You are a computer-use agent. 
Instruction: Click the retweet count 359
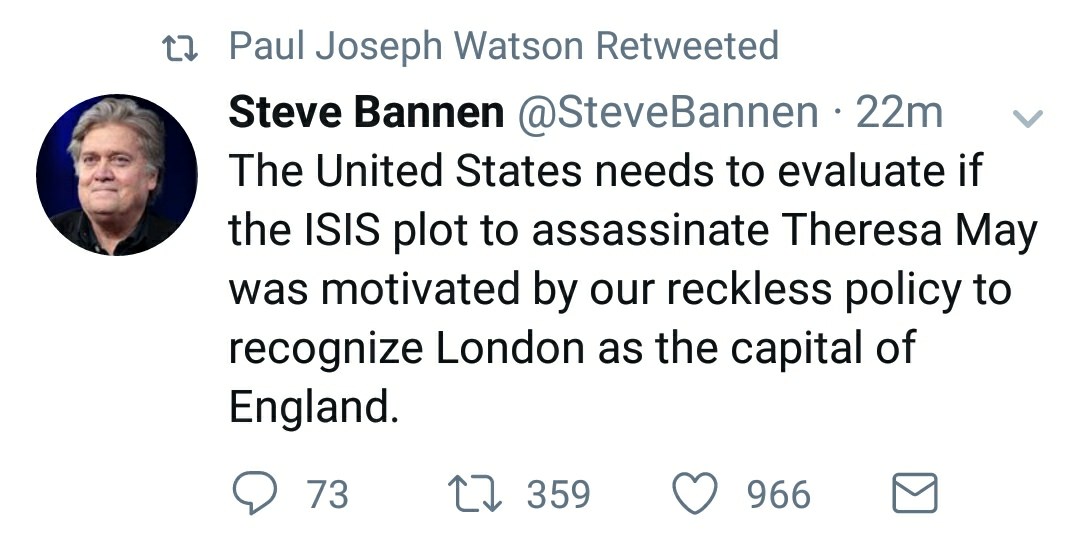pyautogui.click(x=558, y=494)
